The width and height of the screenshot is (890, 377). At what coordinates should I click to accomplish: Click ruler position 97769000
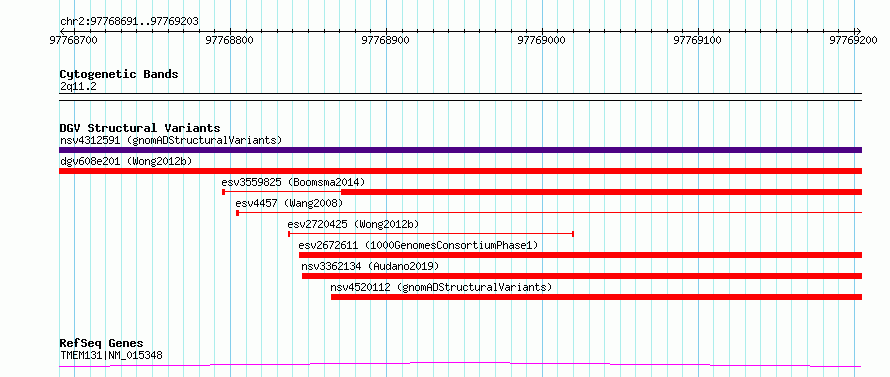click(x=542, y=40)
